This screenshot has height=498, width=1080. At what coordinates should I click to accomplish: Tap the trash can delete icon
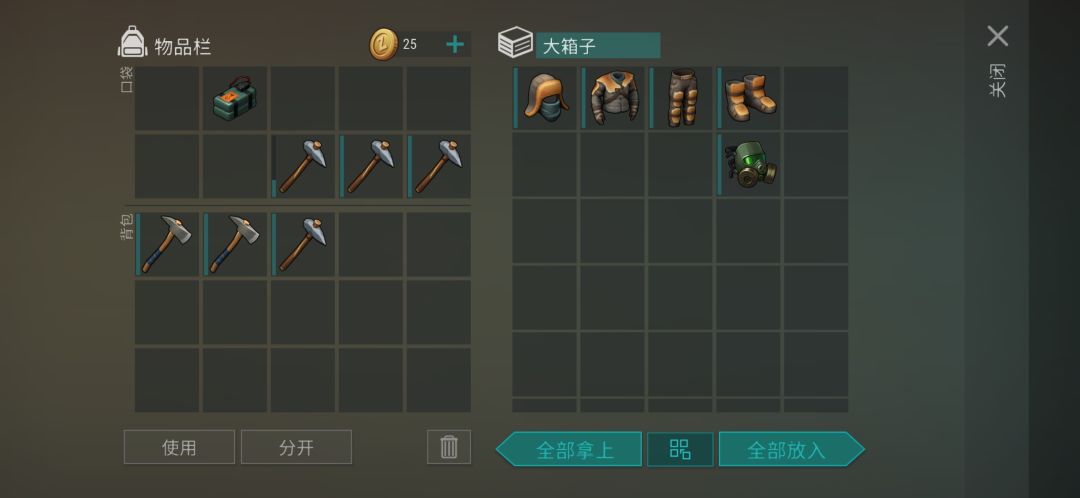[x=449, y=447]
